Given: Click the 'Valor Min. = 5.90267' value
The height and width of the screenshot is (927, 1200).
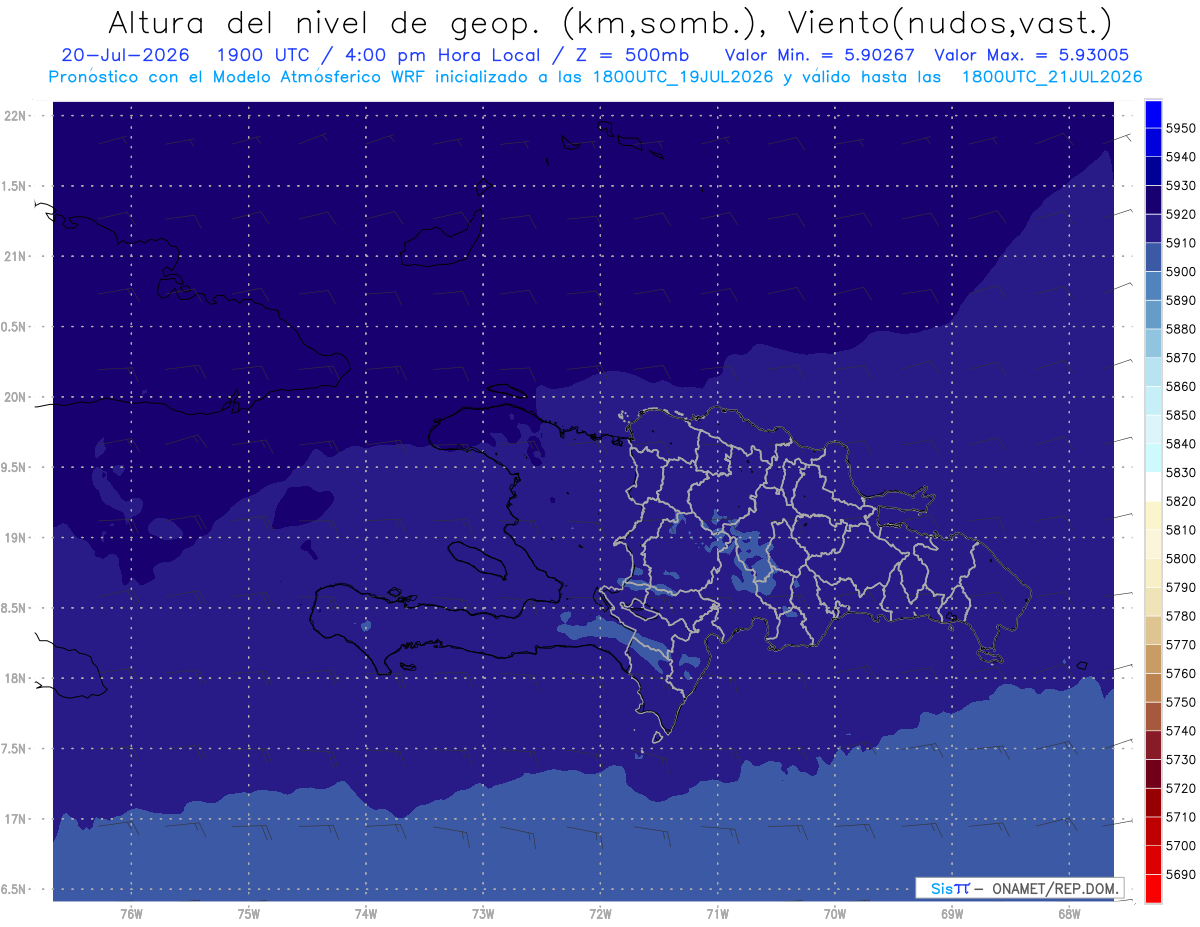Looking at the screenshot, I should coord(822,55).
